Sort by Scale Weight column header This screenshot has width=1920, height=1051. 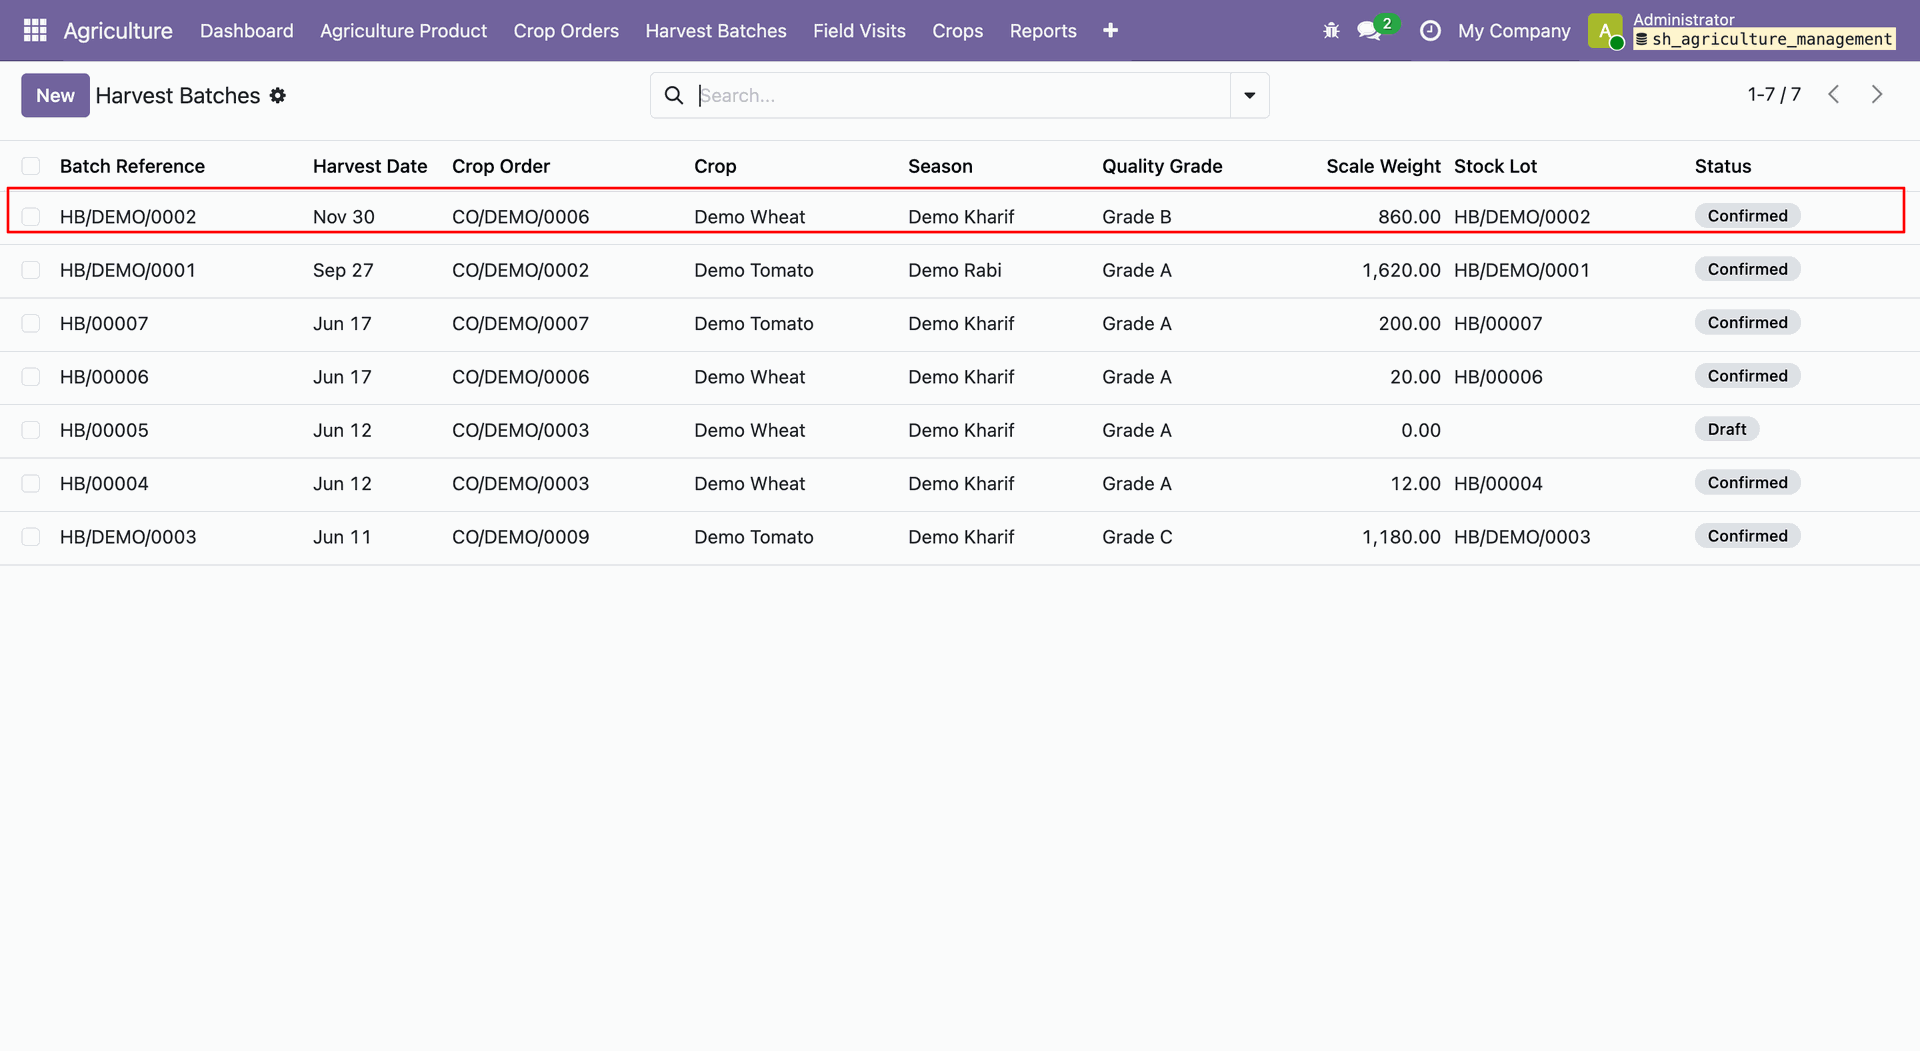click(1383, 166)
